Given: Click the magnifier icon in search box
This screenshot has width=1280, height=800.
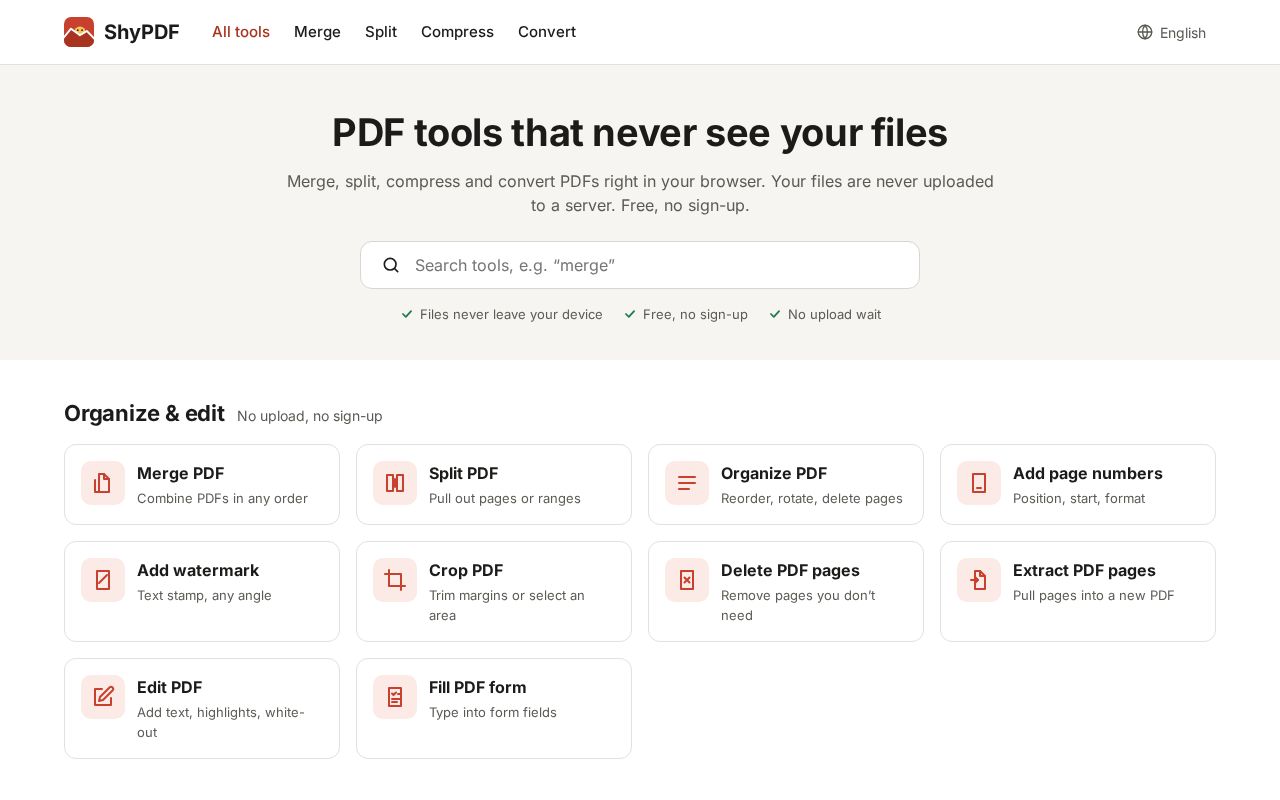Looking at the screenshot, I should [x=391, y=265].
